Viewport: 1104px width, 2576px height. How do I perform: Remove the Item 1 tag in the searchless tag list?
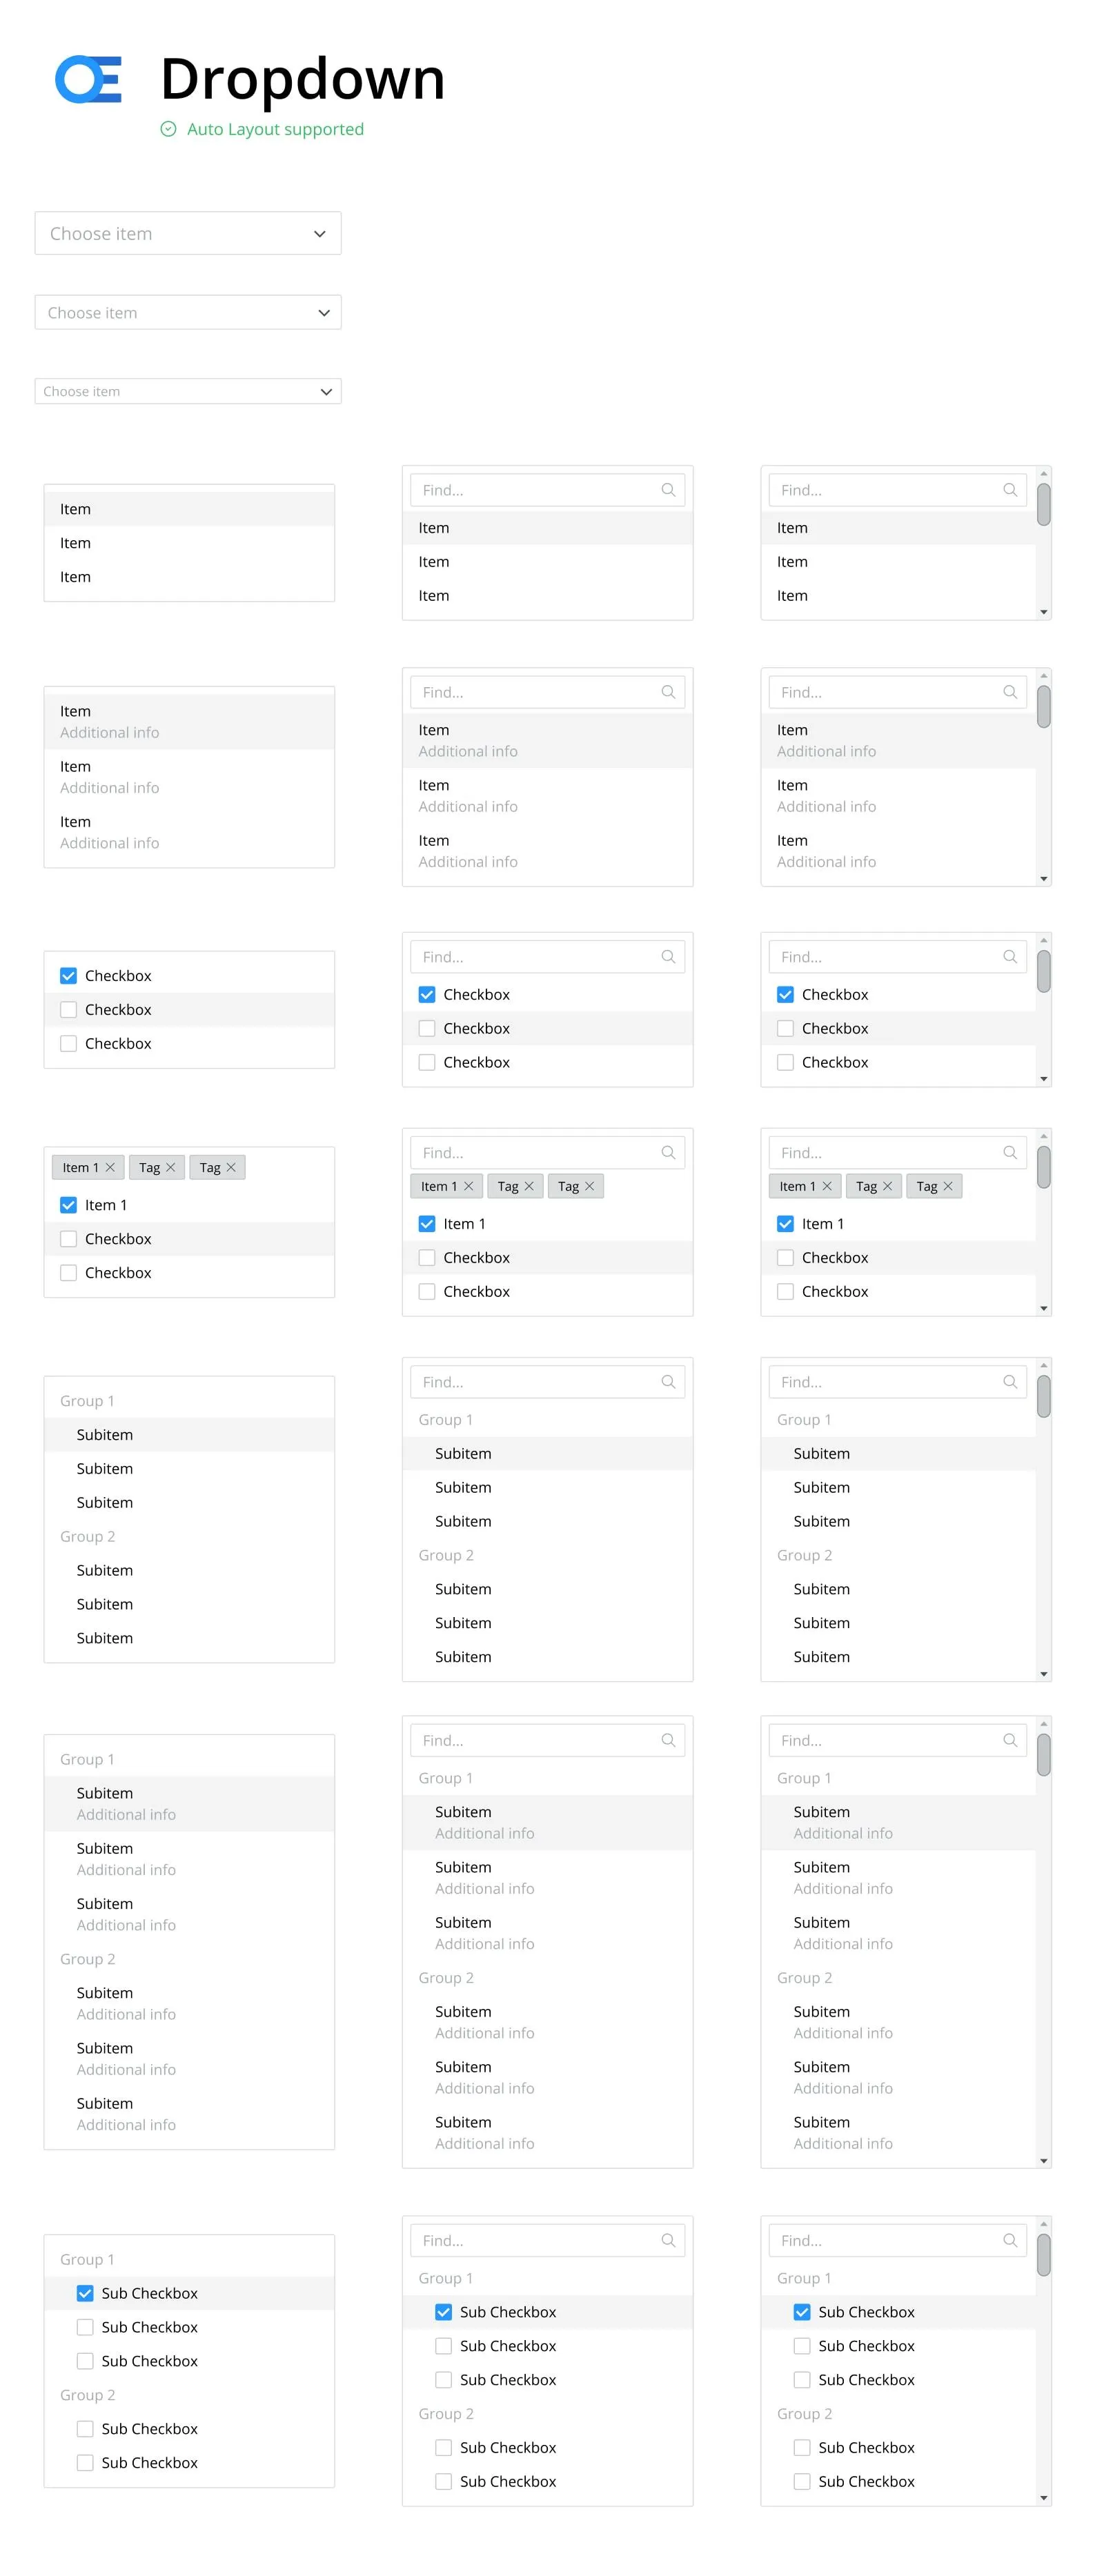point(110,1167)
